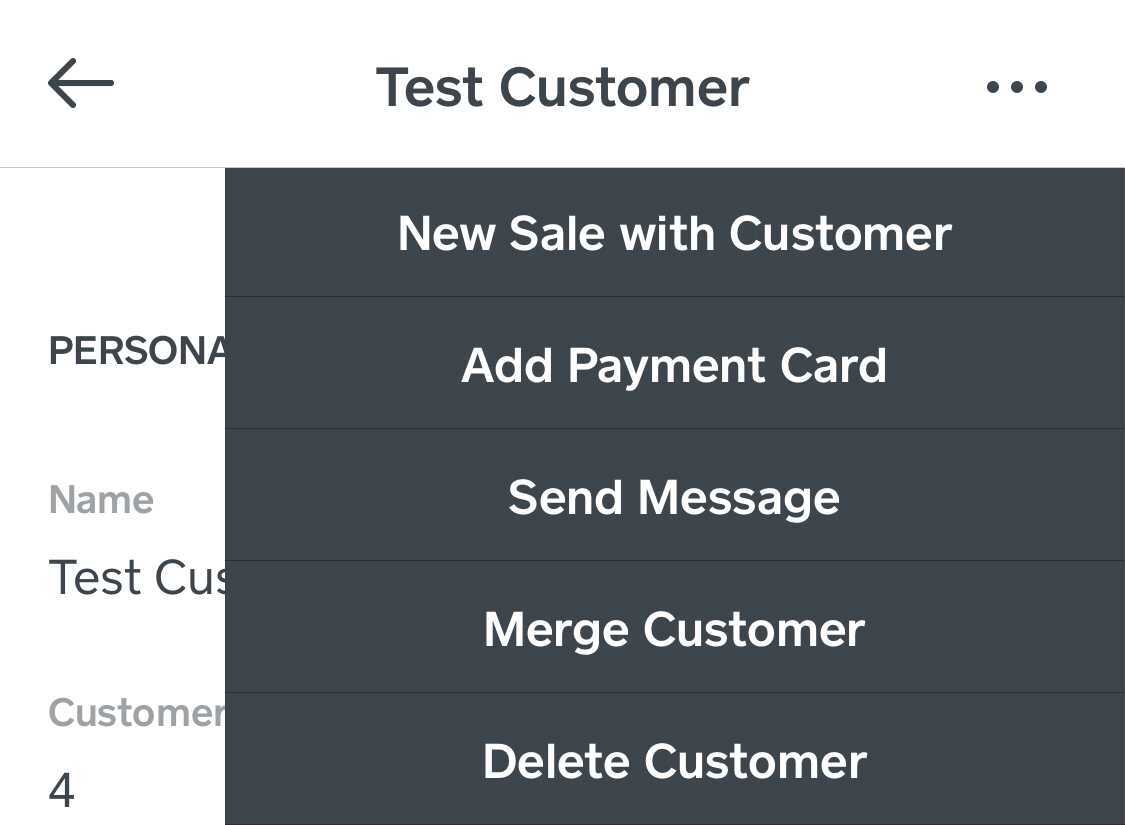Screen dimensions: 1125x825
Task: Open the three-dot more options menu
Action: click(1016, 87)
